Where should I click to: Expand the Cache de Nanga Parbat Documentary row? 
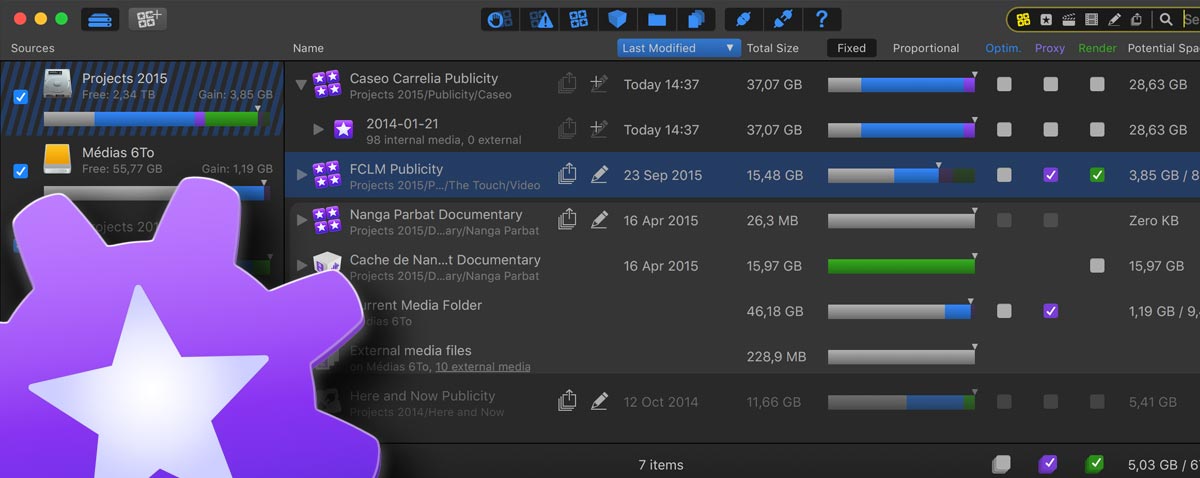[302, 265]
